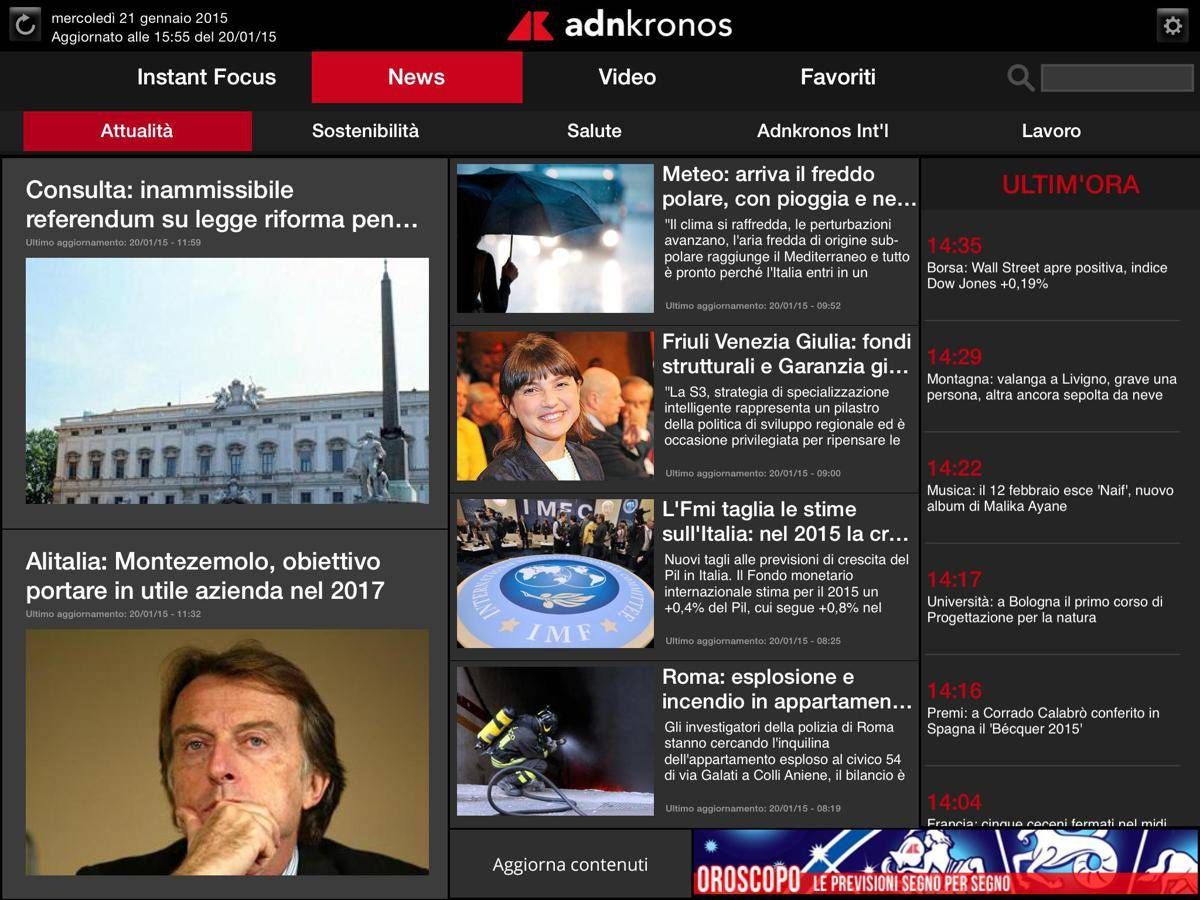1200x900 pixels.
Task: Open 14:16 Corrado Calabrò Premi item
Action: [x=1052, y=709]
